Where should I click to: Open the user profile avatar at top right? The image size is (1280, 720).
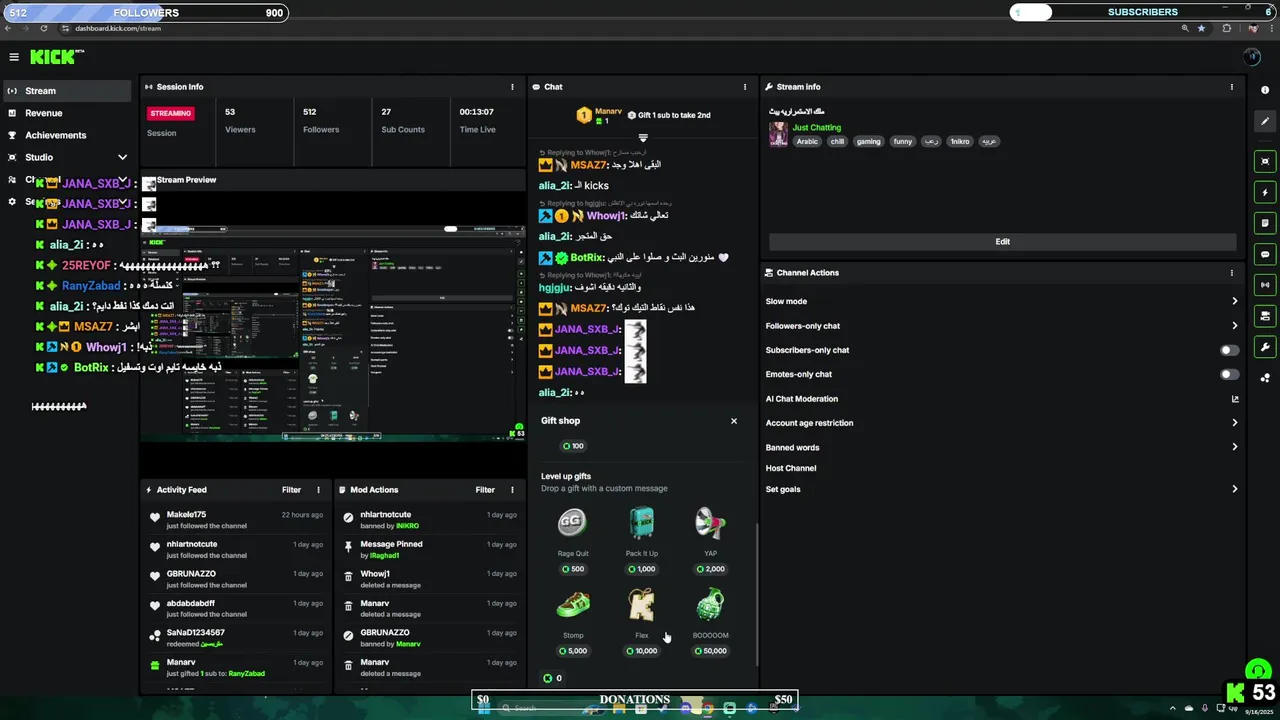(x=1252, y=57)
